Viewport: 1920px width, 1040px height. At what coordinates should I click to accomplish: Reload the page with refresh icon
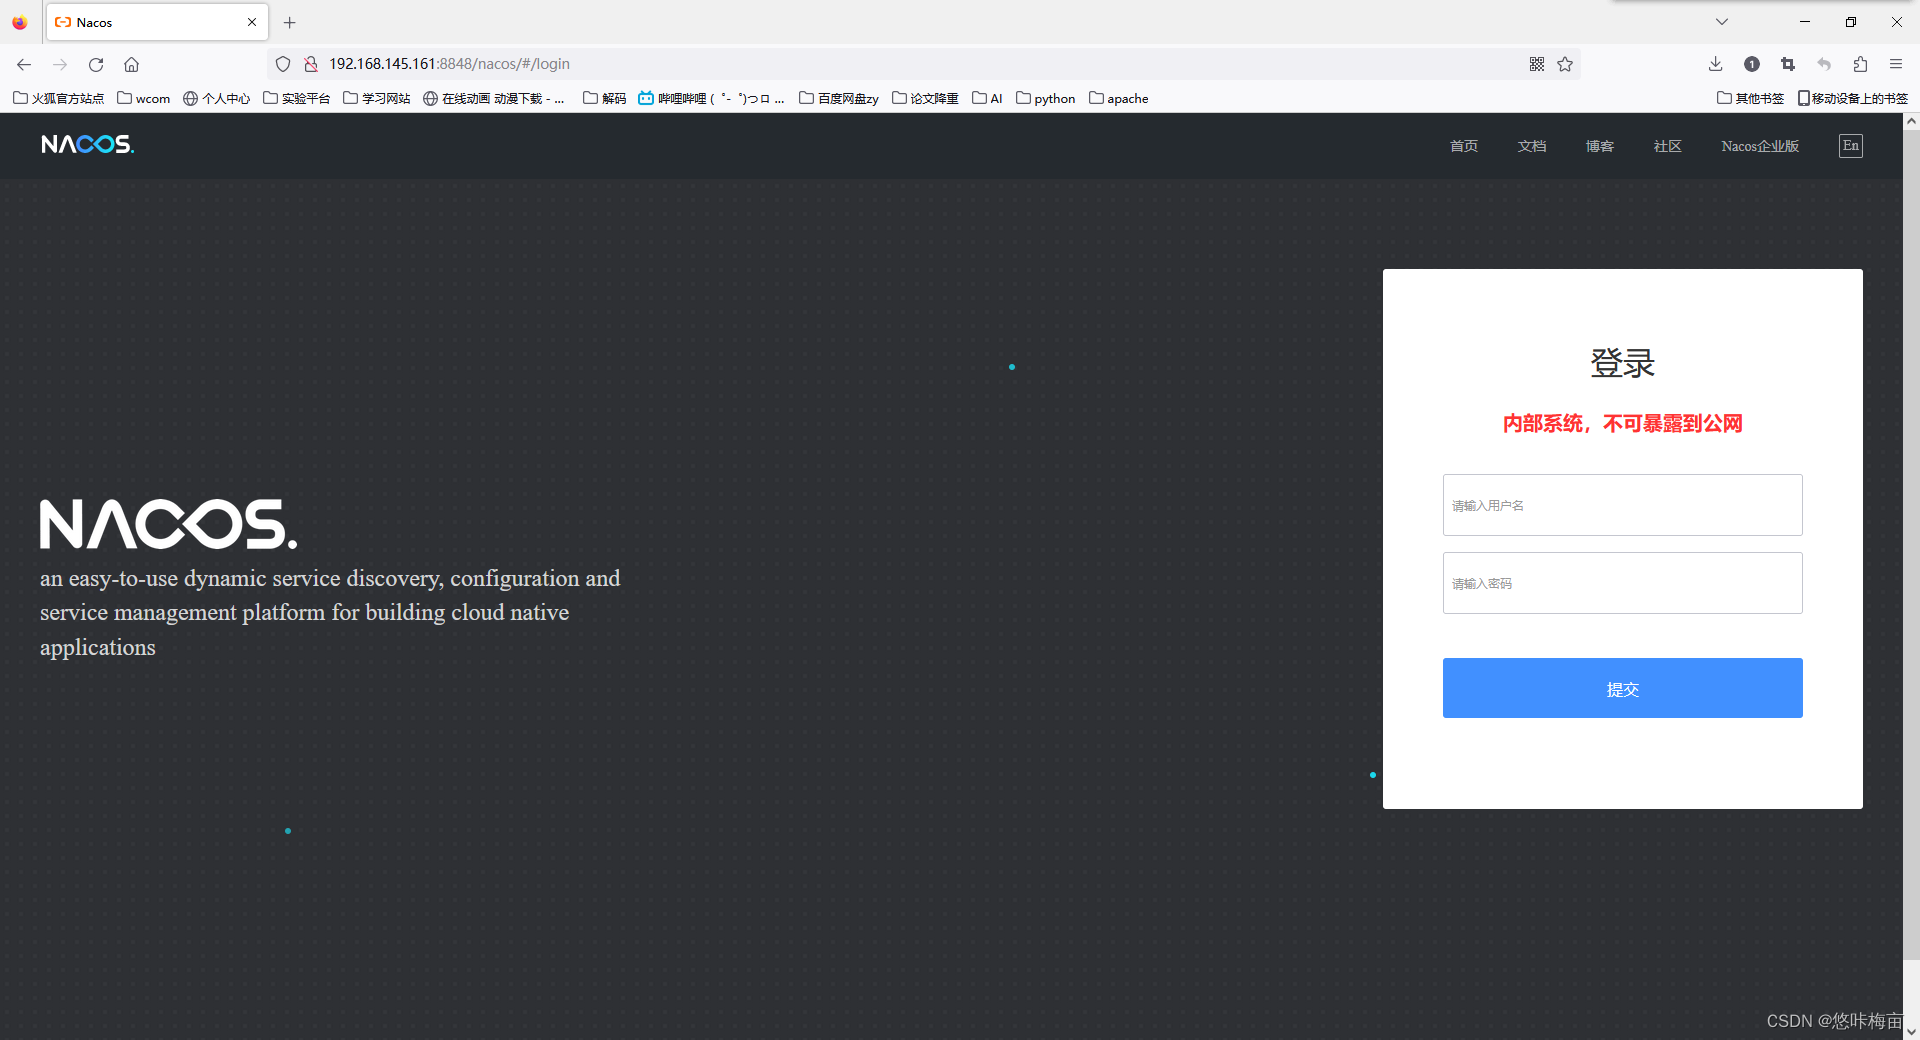96,64
